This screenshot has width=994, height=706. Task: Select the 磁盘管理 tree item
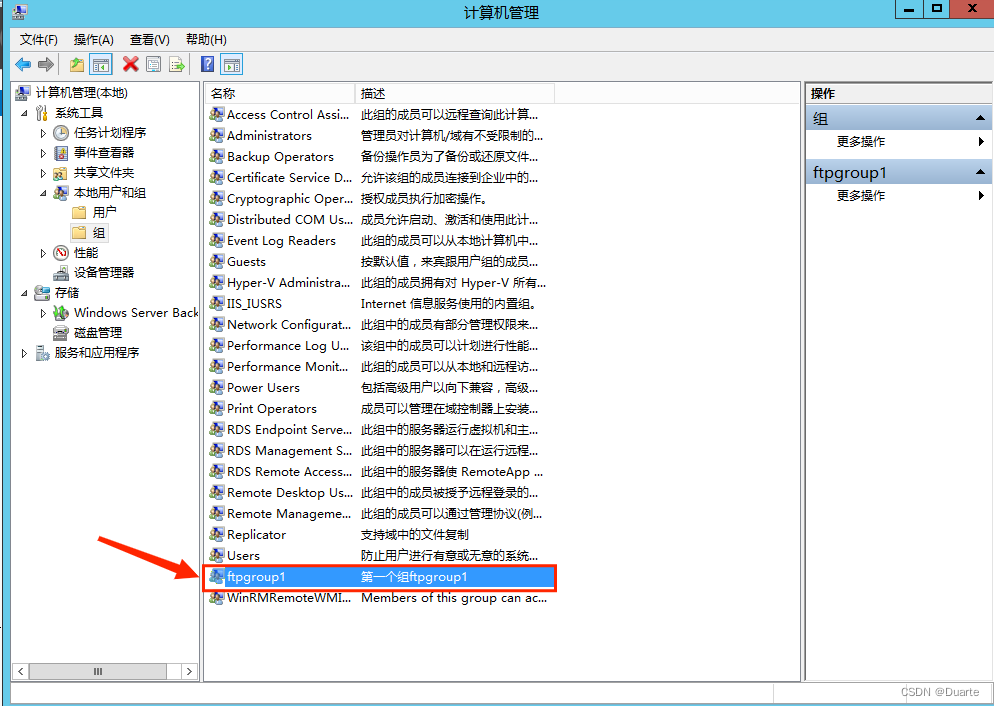coord(98,333)
